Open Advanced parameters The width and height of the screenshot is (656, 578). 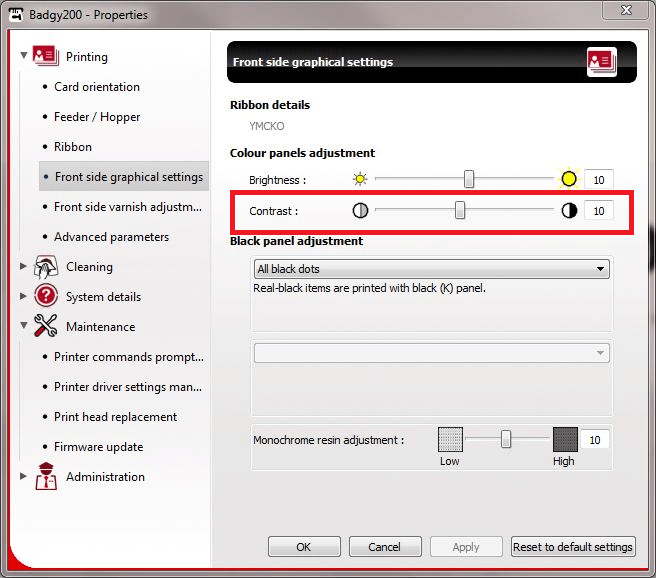(111, 237)
